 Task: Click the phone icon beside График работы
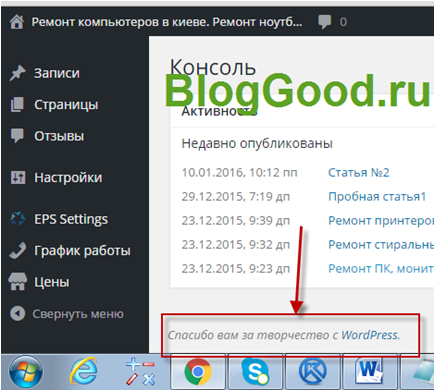click(x=17, y=250)
